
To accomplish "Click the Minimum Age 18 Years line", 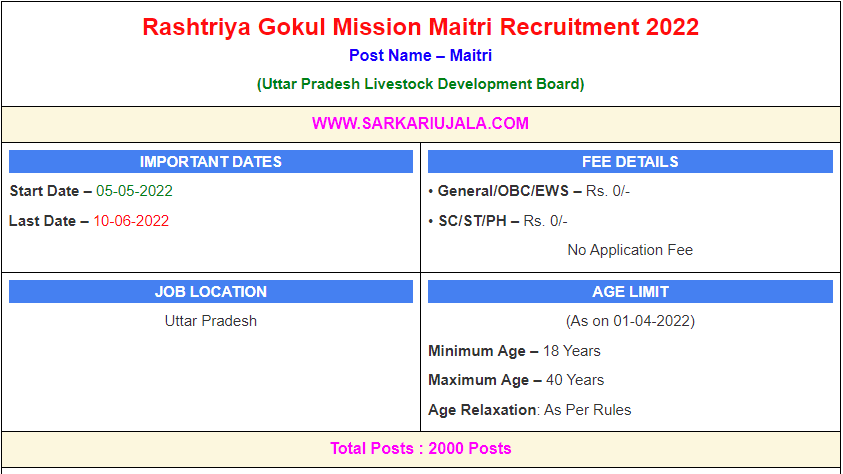I will (x=514, y=351).
